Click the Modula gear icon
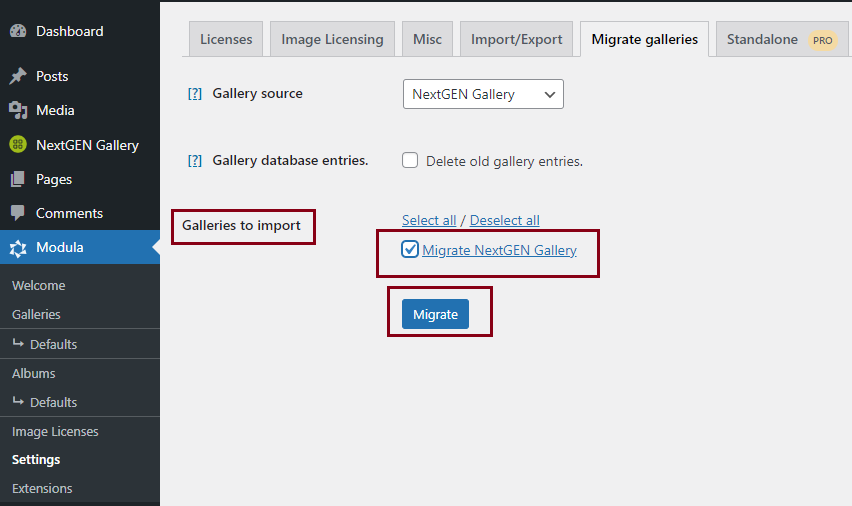The height and width of the screenshot is (506, 852). coord(18,248)
